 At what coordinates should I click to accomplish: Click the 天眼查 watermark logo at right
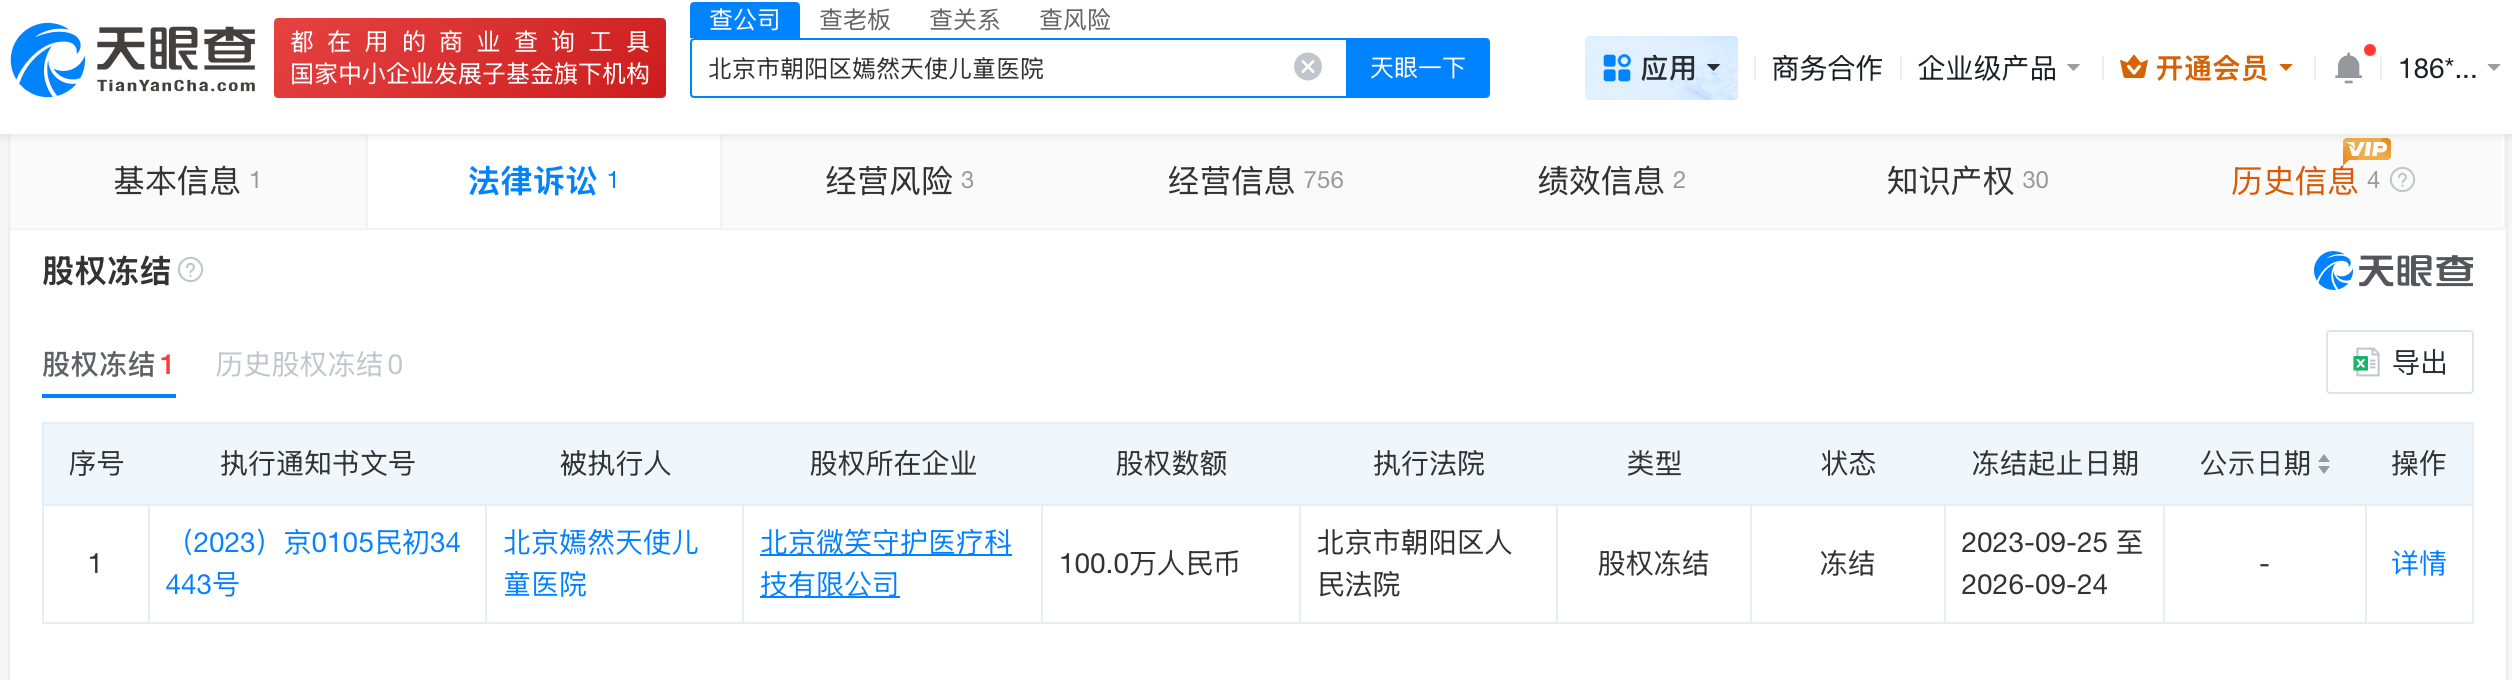(2393, 271)
